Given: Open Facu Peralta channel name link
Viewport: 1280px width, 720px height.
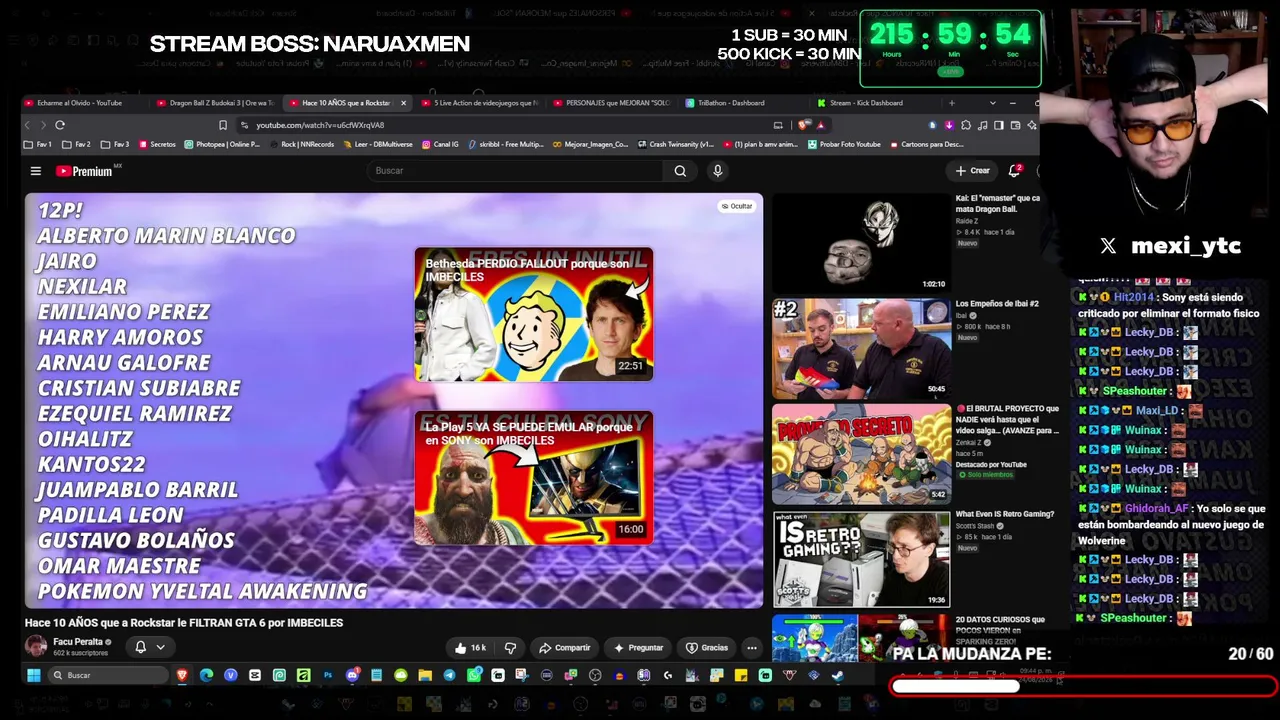Looking at the screenshot, I should (78, 642).
